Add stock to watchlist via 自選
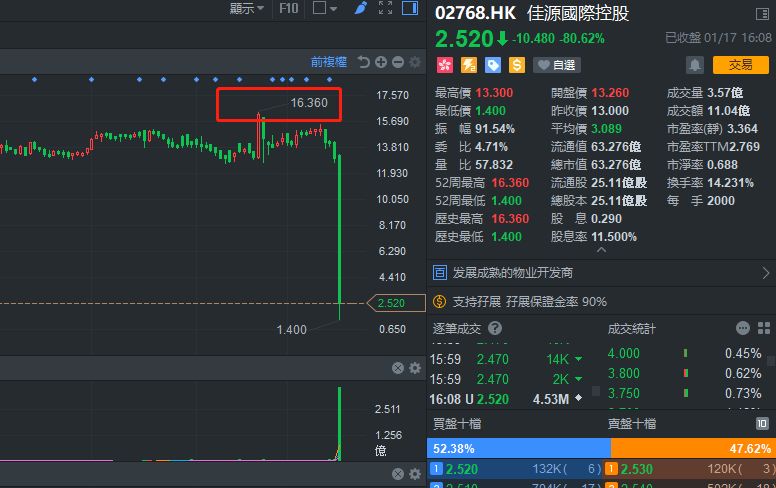The height and width of the screenshot is (488, 776). coord(557,65)
